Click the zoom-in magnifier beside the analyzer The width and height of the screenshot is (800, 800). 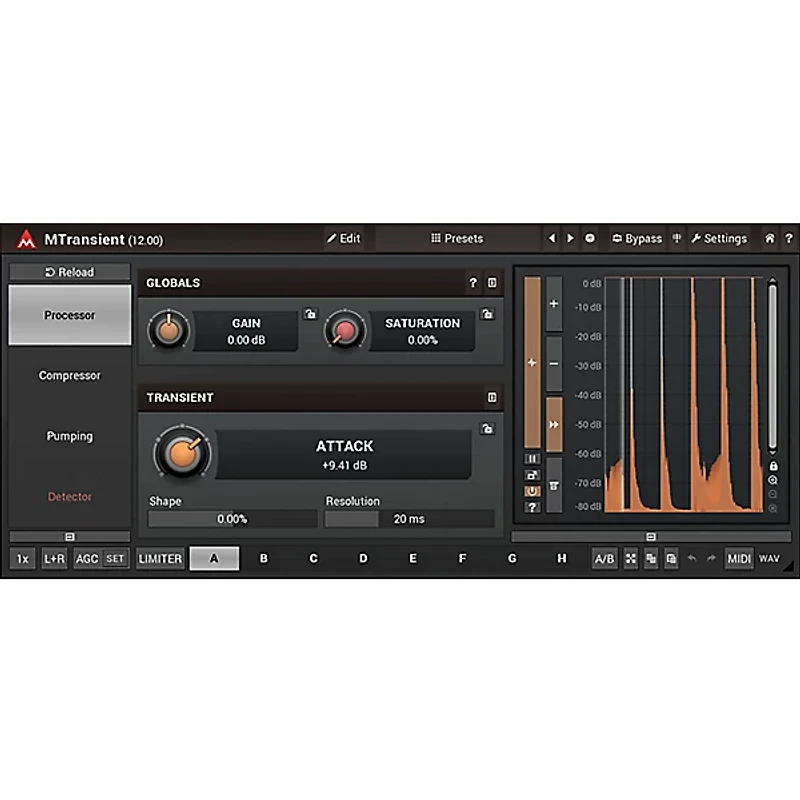(773, 479)
